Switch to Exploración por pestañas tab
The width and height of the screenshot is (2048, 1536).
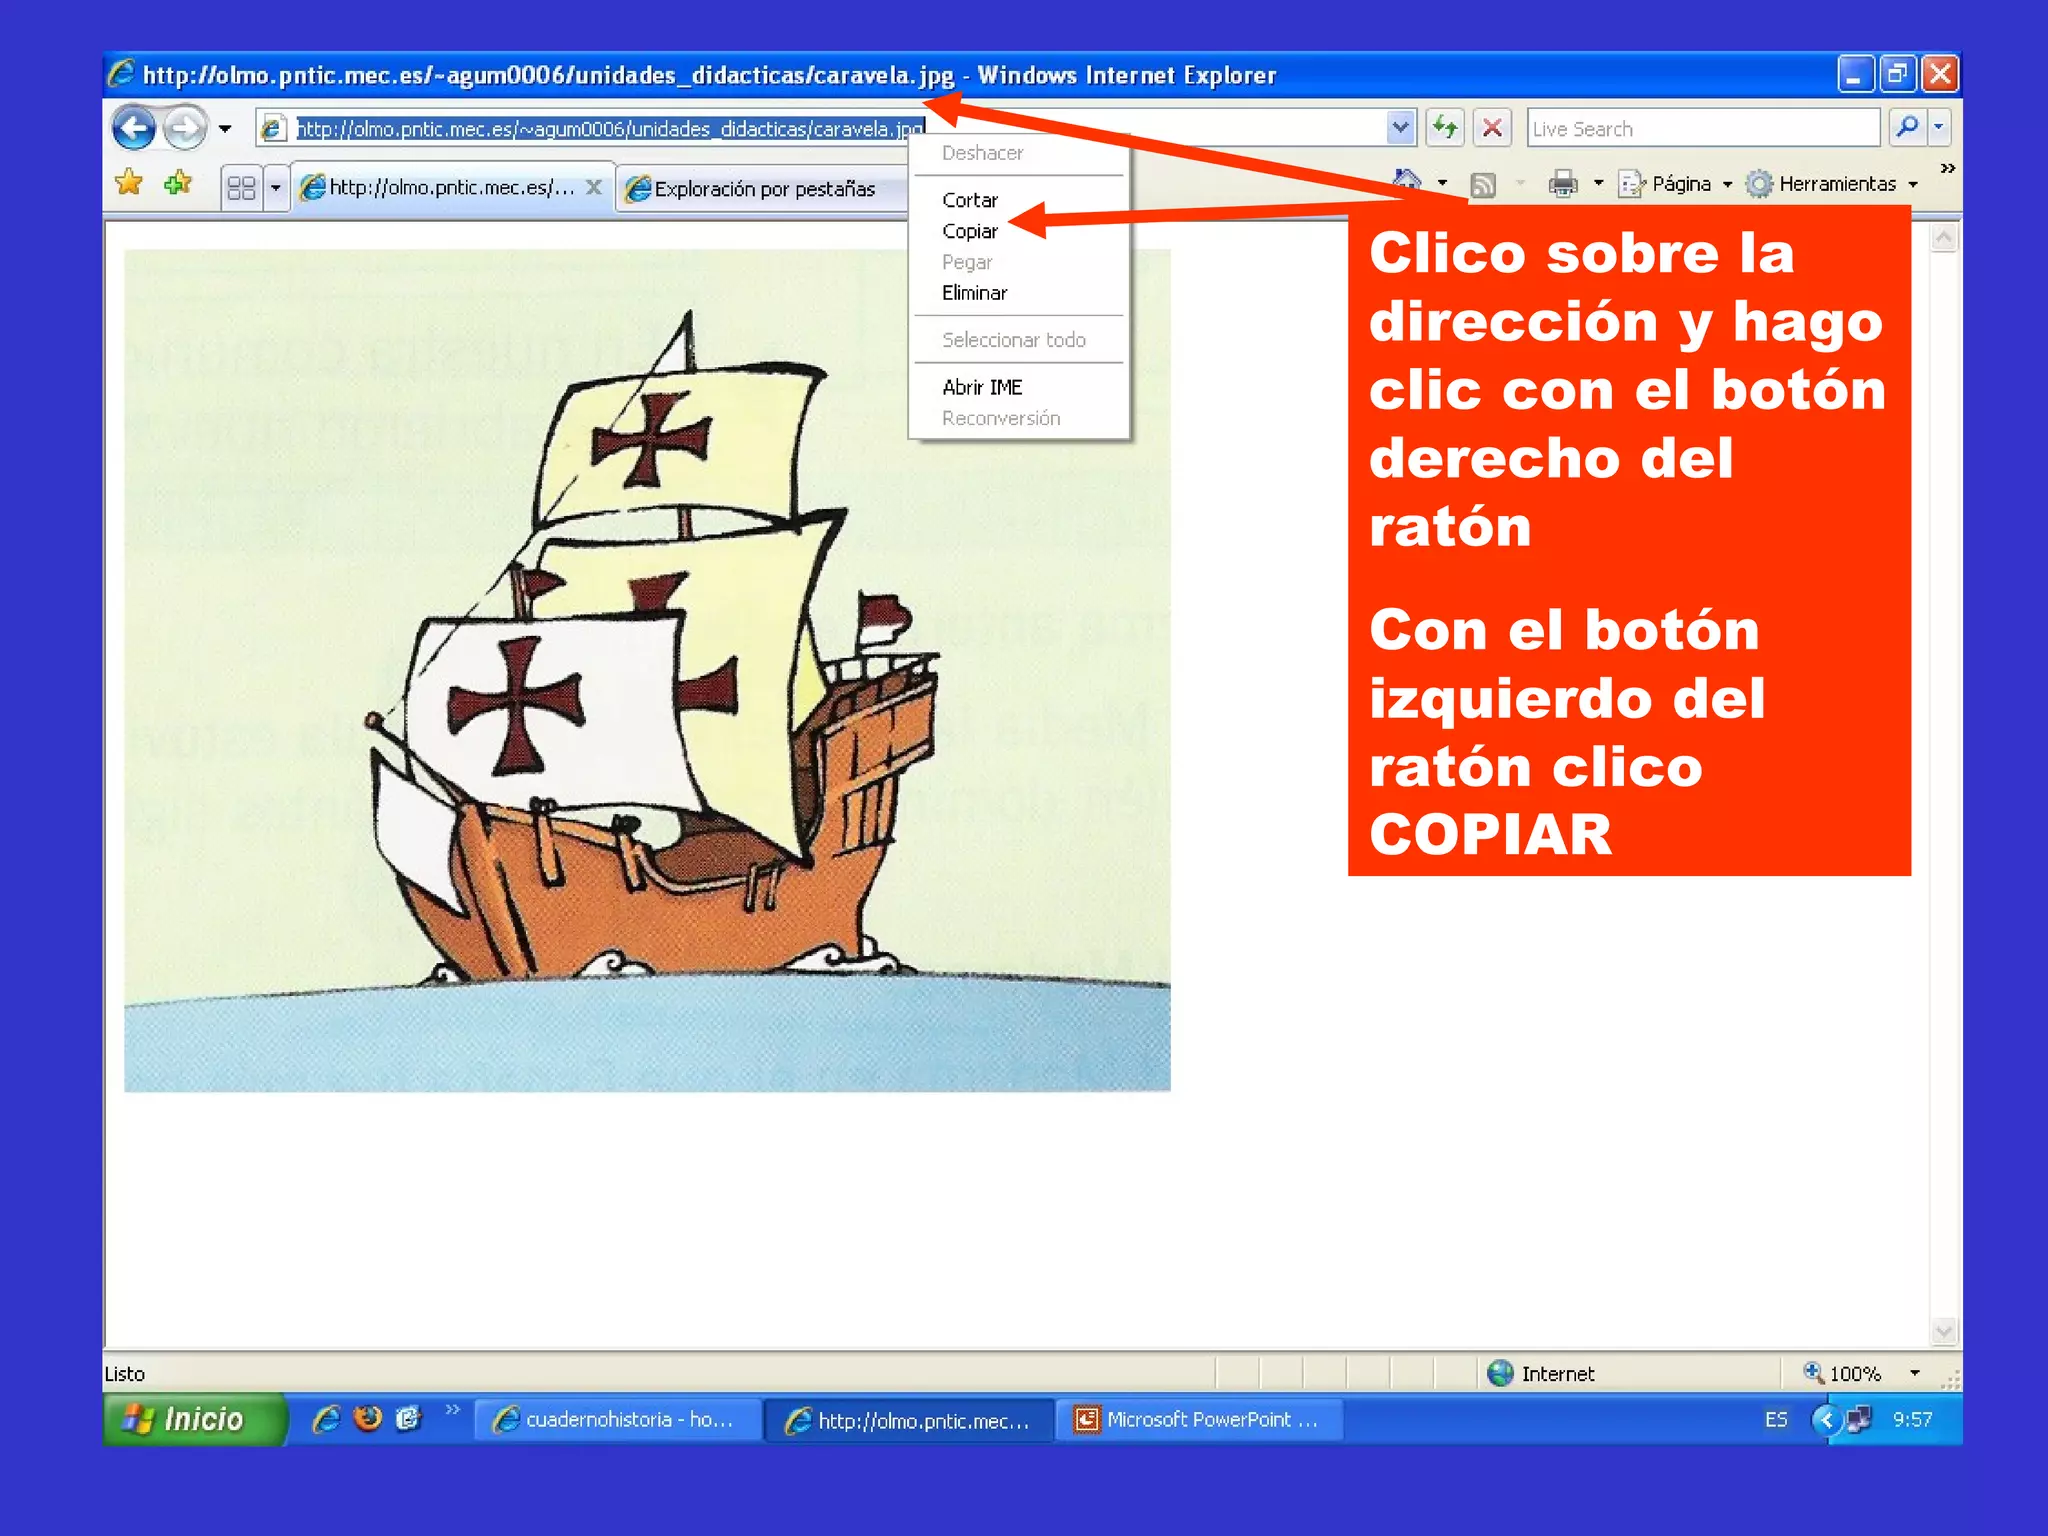click(762, 189)
